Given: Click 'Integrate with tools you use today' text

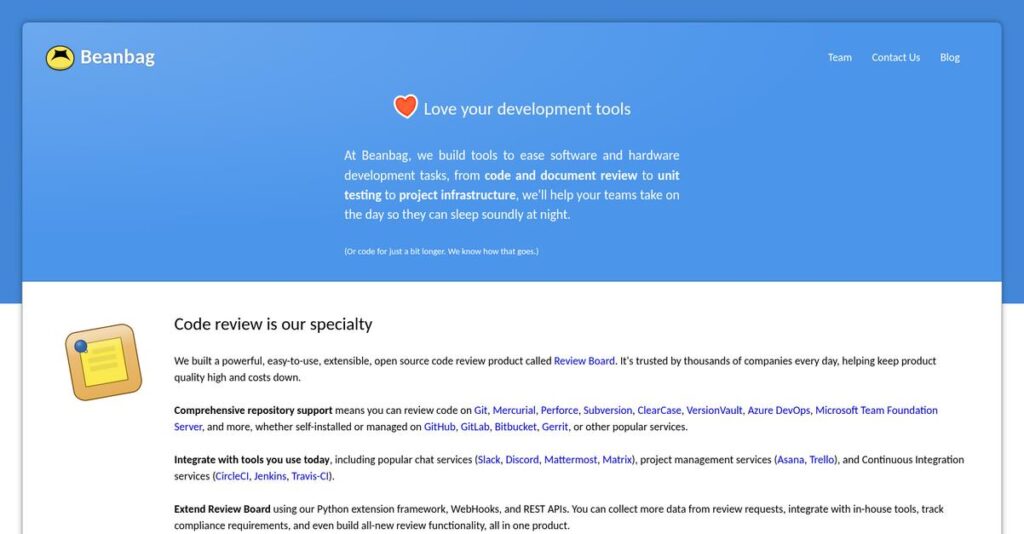Looking at the screenshot, I should point(251,460).
